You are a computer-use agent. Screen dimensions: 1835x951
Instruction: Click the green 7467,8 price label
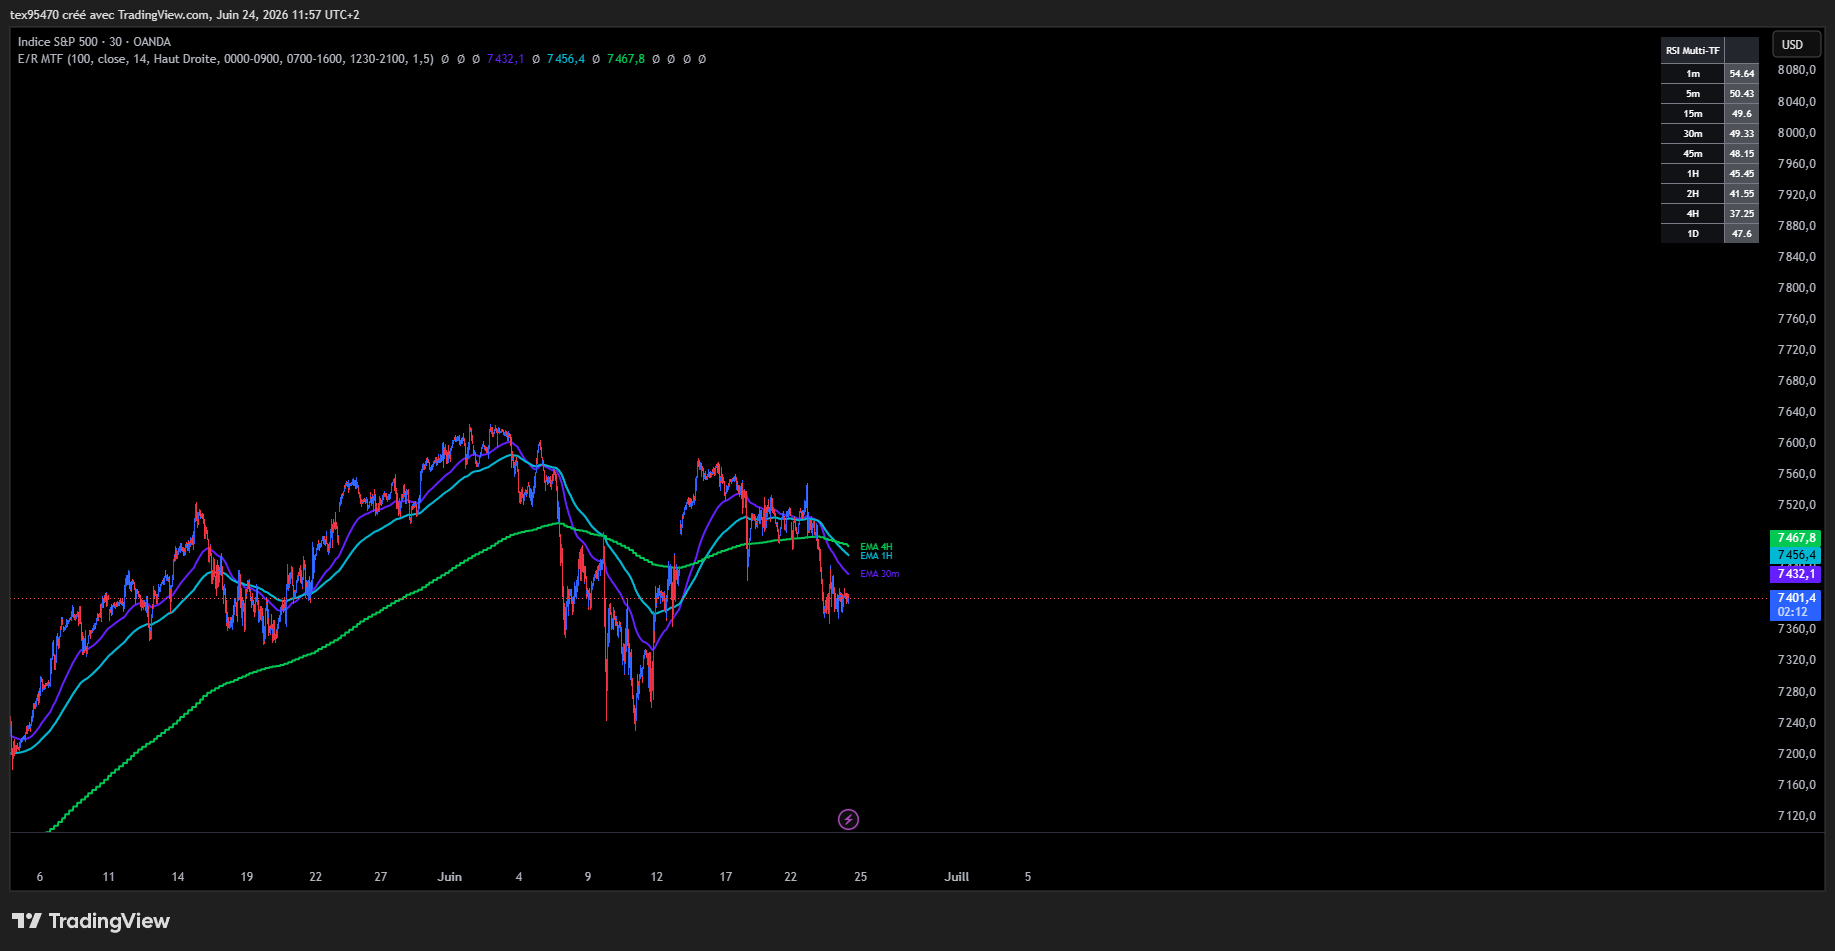click(x=1795, y=538)
